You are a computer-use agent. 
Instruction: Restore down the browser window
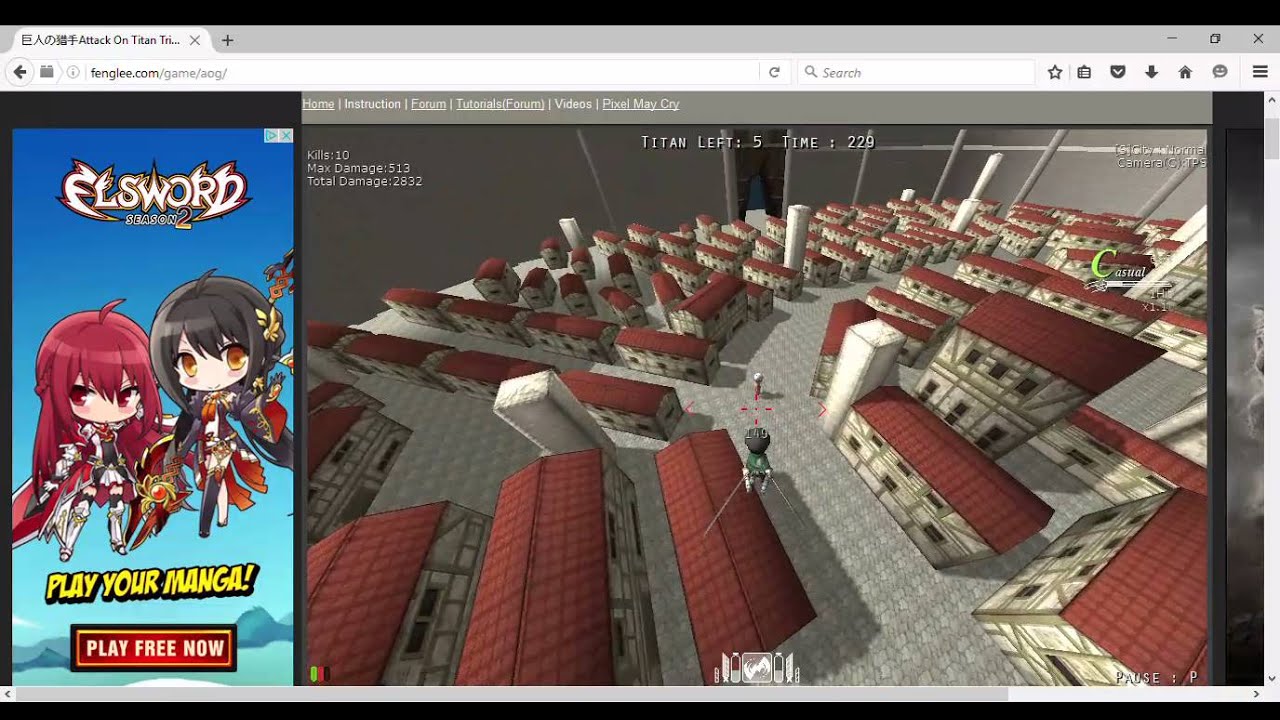[x=1215, y=38]
